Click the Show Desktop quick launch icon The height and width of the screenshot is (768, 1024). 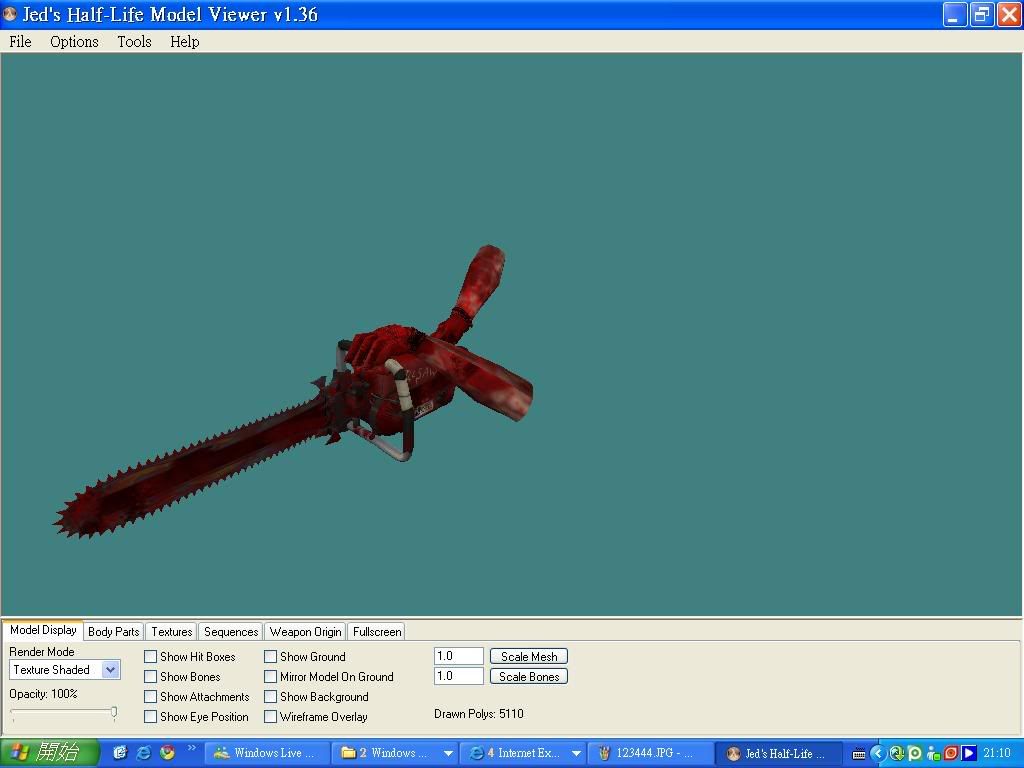[x=120, y=752]
